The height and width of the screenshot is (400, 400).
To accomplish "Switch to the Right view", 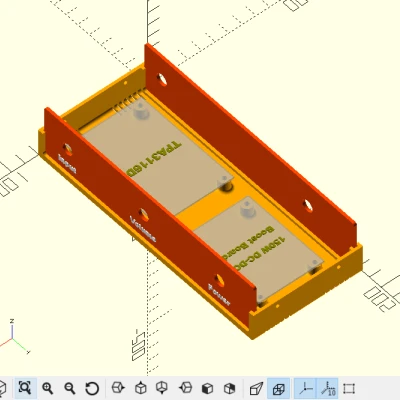I will (118, 388).
